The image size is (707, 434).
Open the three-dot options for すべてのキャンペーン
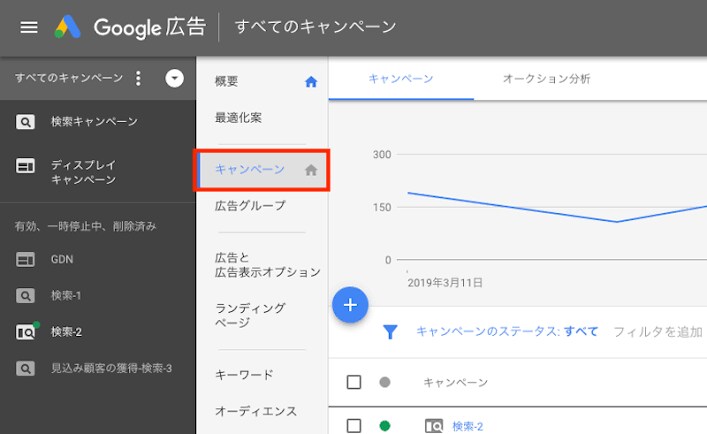point(138,78)
